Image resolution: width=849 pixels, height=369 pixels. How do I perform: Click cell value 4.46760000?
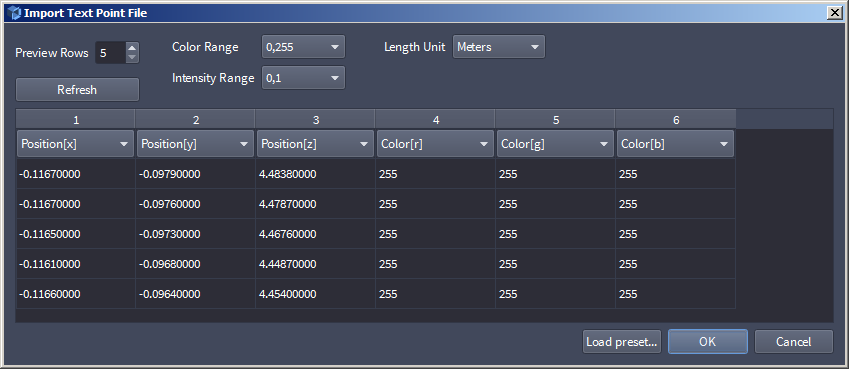[316, 234]
